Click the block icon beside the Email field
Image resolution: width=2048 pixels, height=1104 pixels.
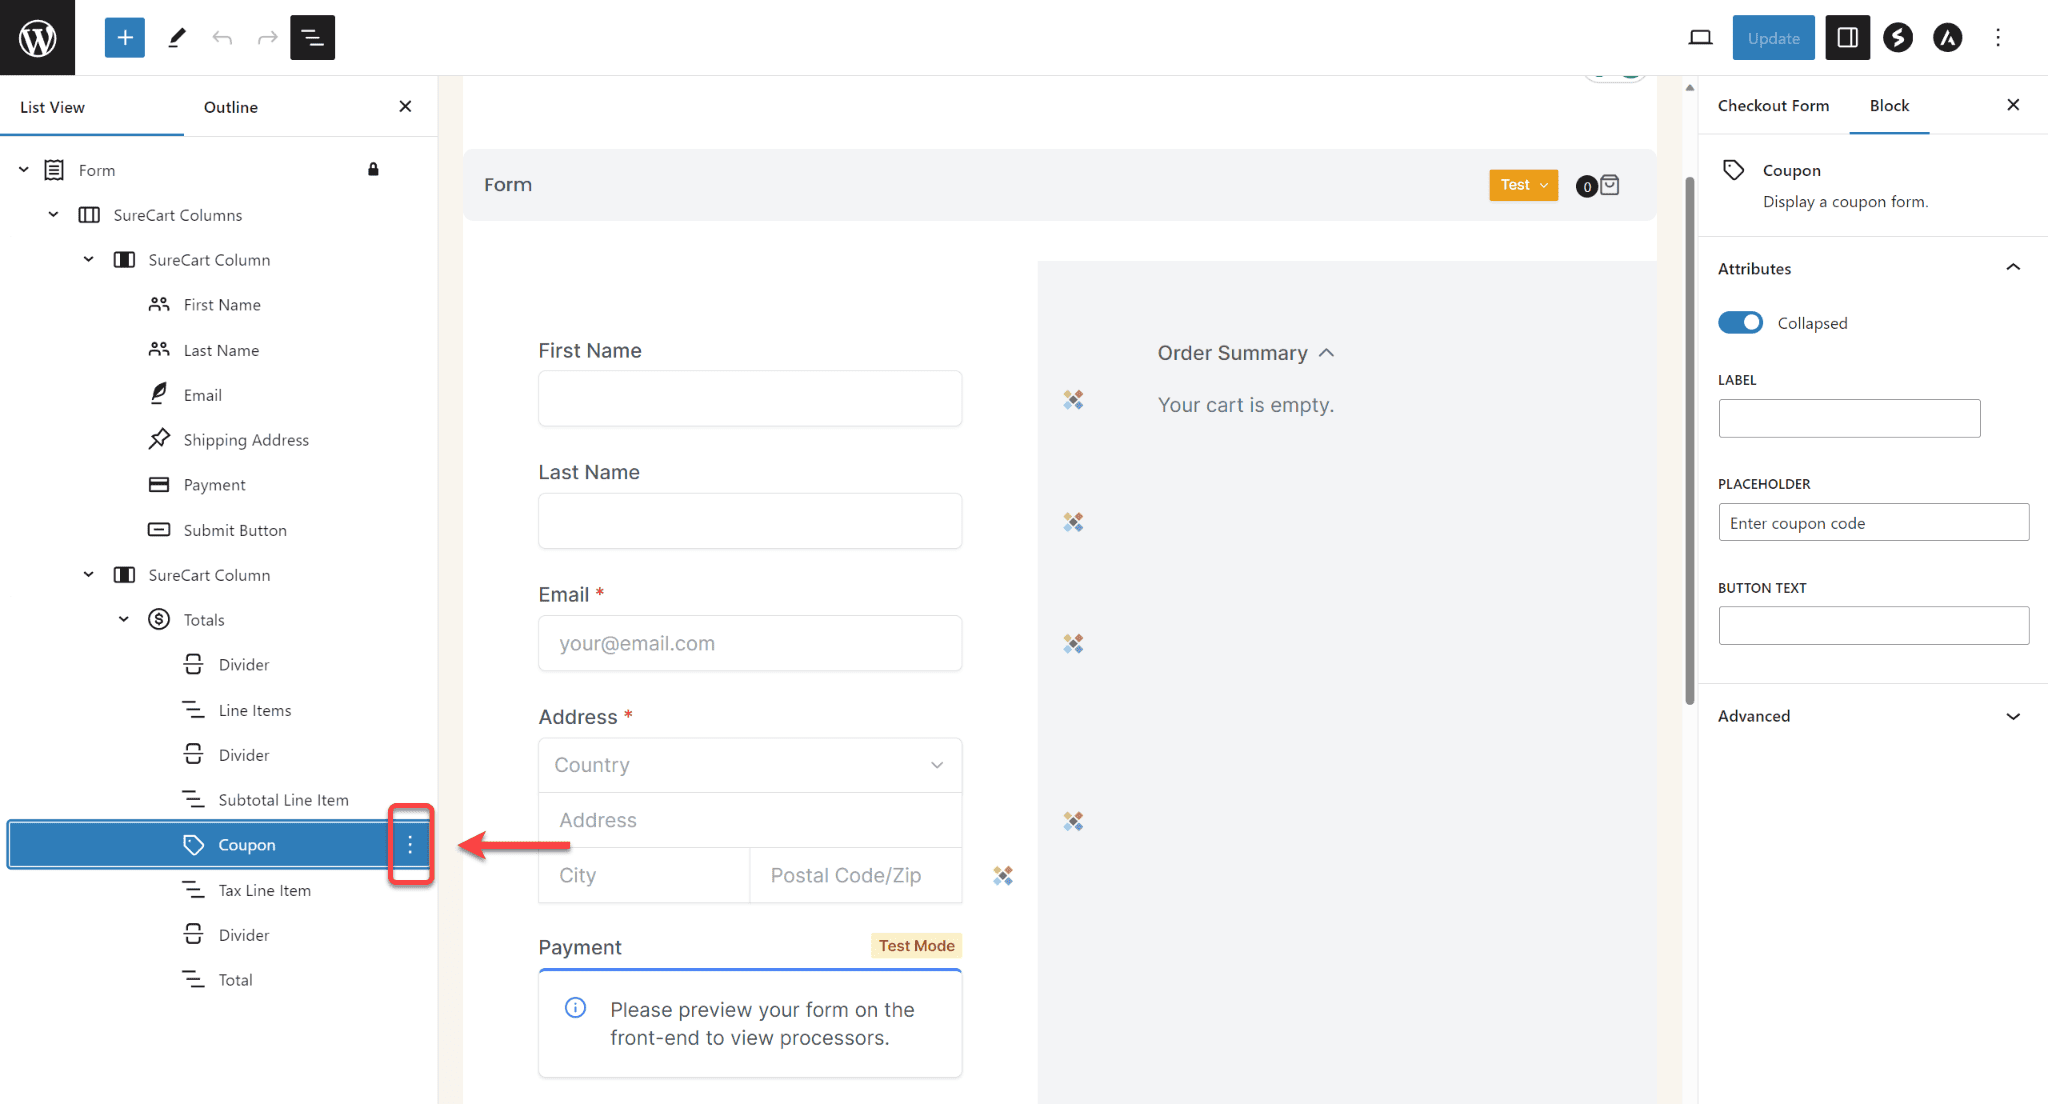pyautogui.click(x=1073, y=644)
